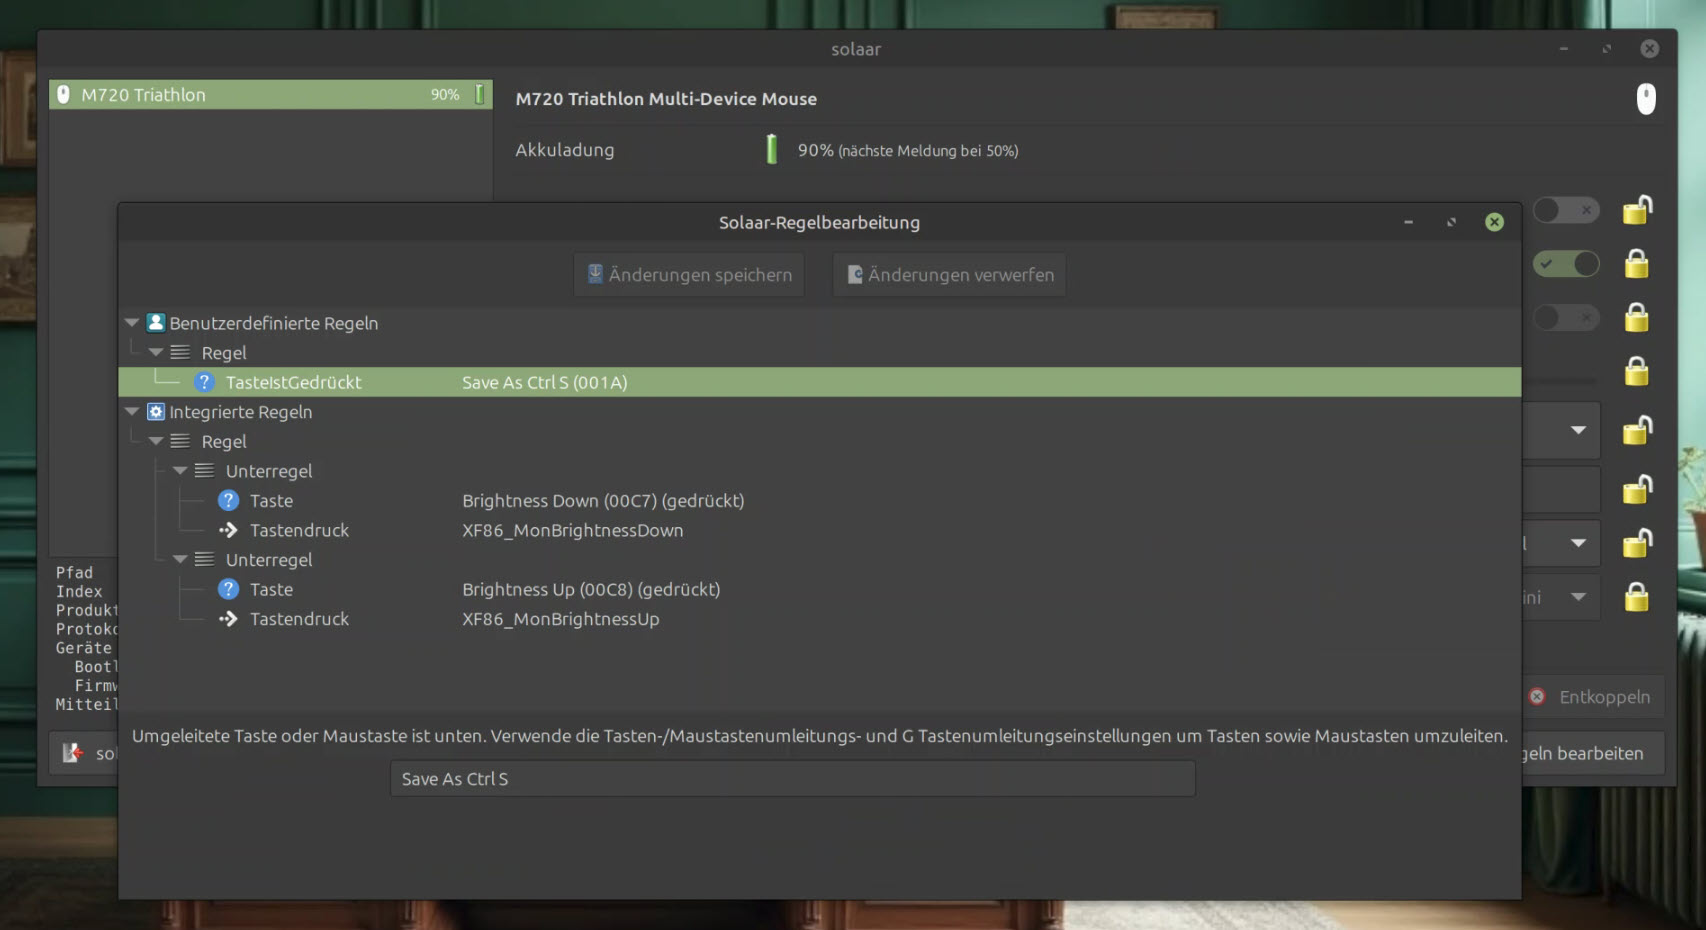The height and width of the screenshot is (930, 1706).
Task: Click the partially hidden 'geln bearbeiten' button
Action: point(1593,754)
